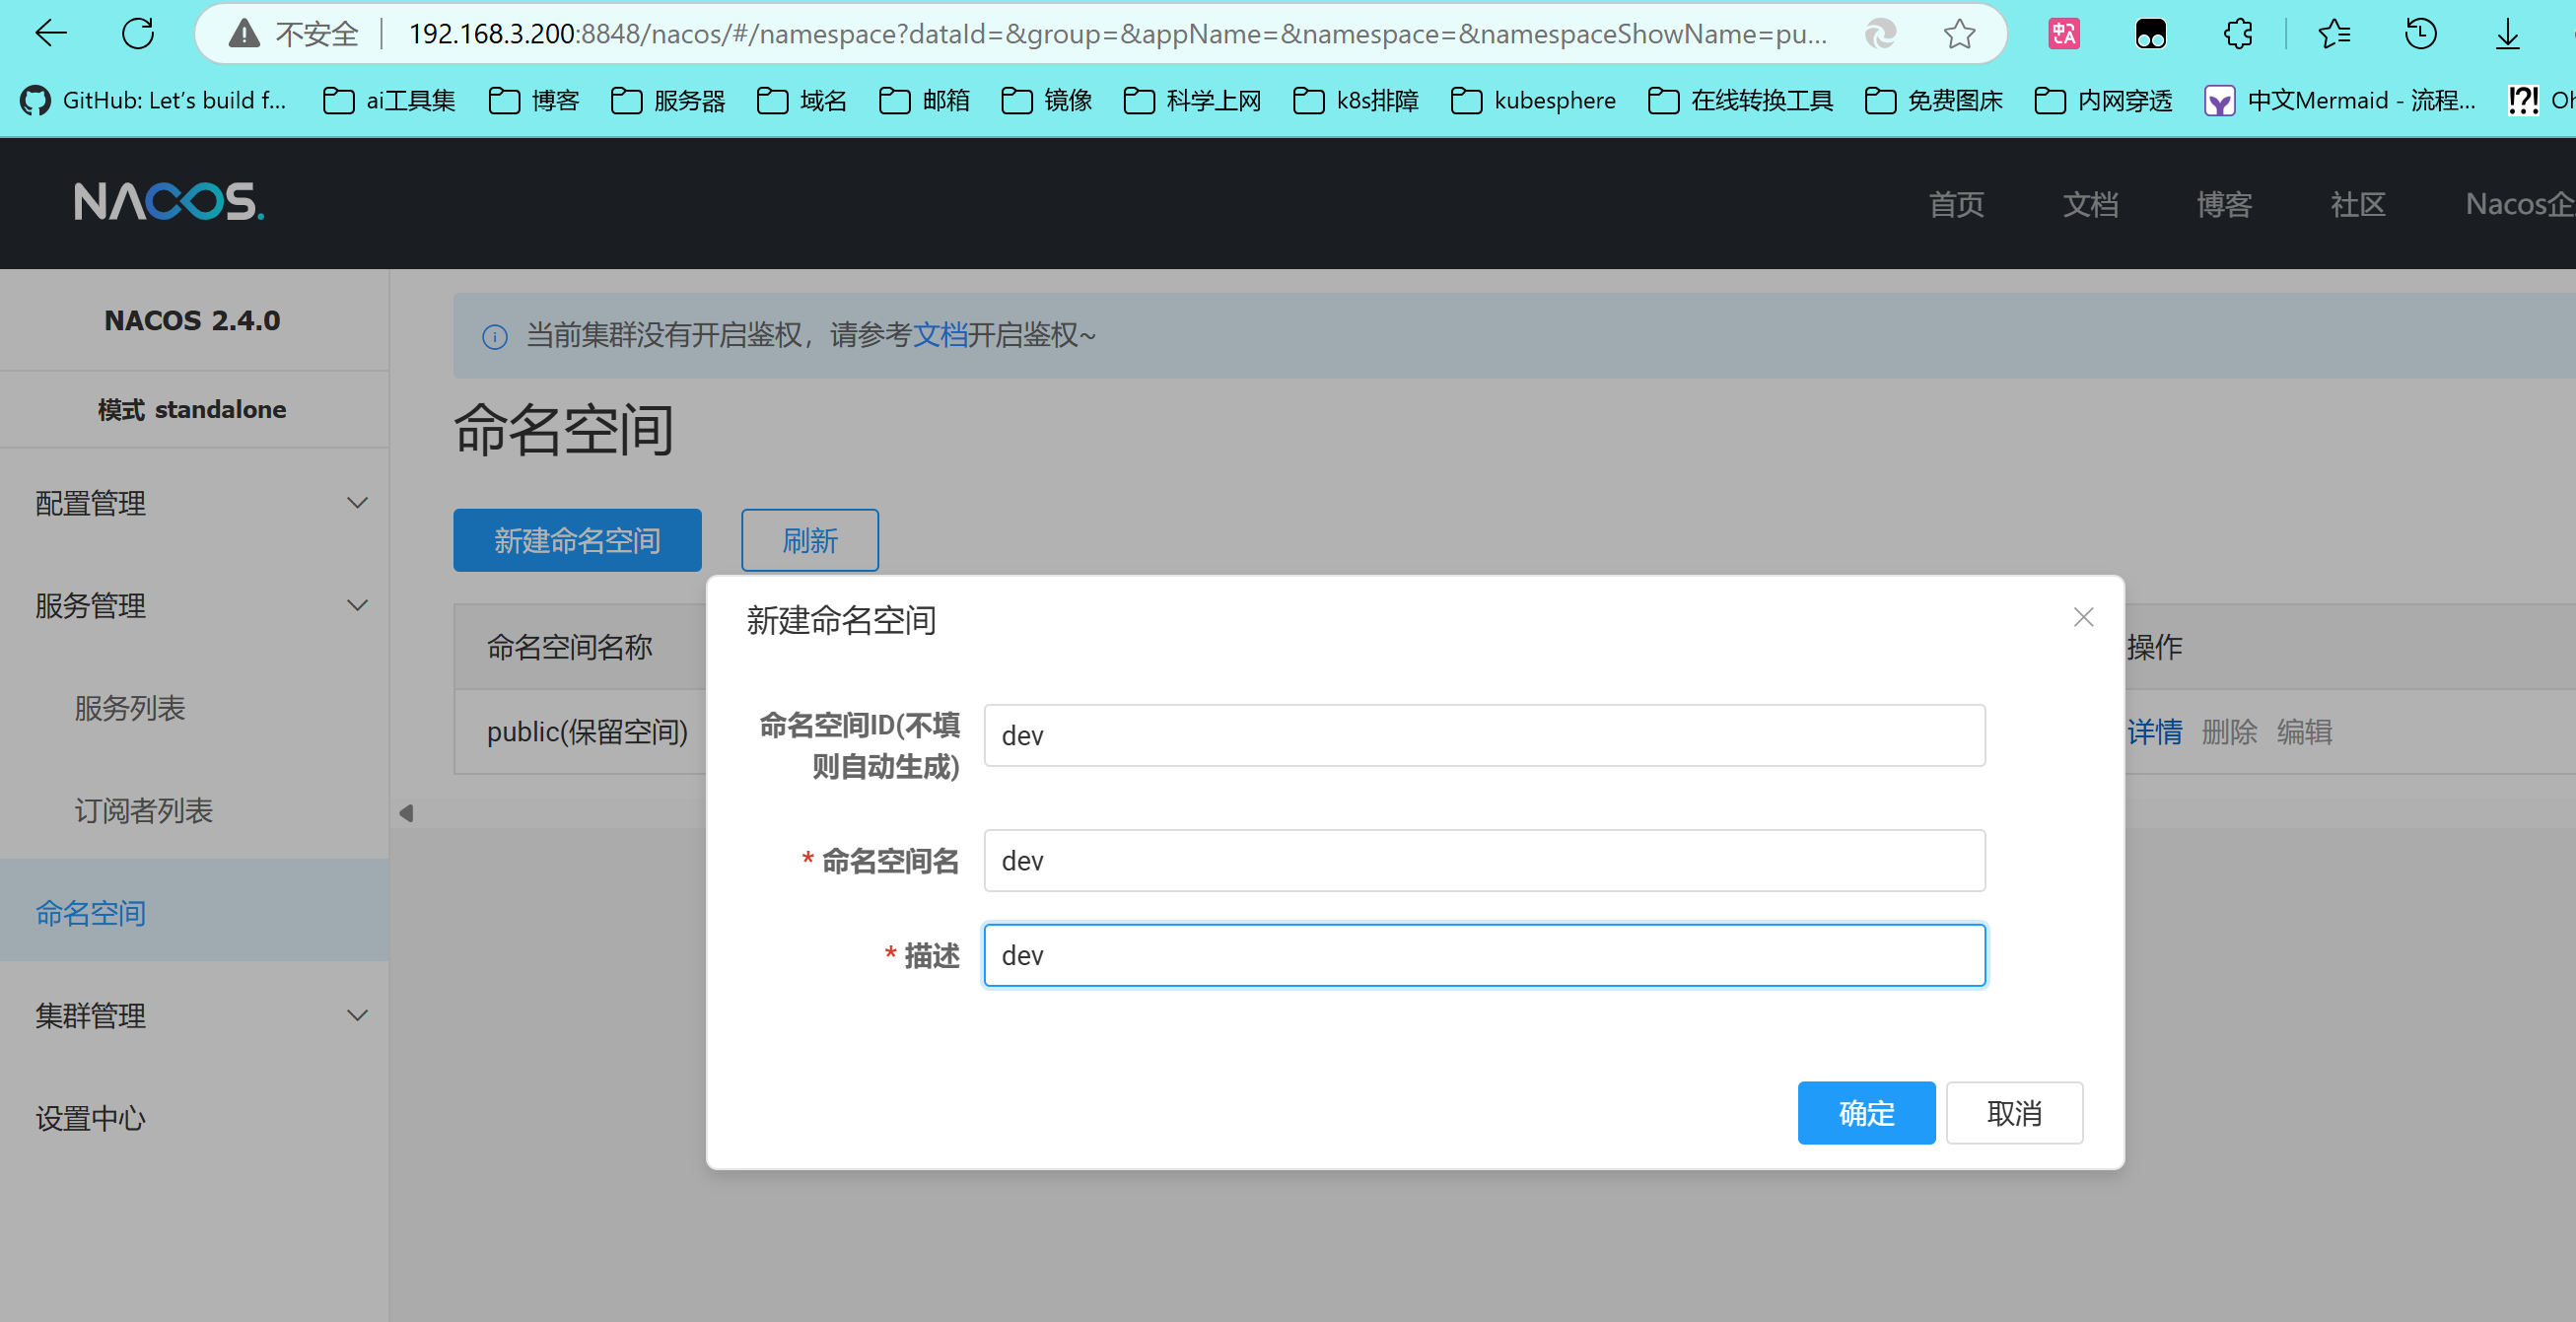The height and width of the screenshot is (1322, 2576).
Task: Open the browser extensions puzzle icon
Action: 2238,34
